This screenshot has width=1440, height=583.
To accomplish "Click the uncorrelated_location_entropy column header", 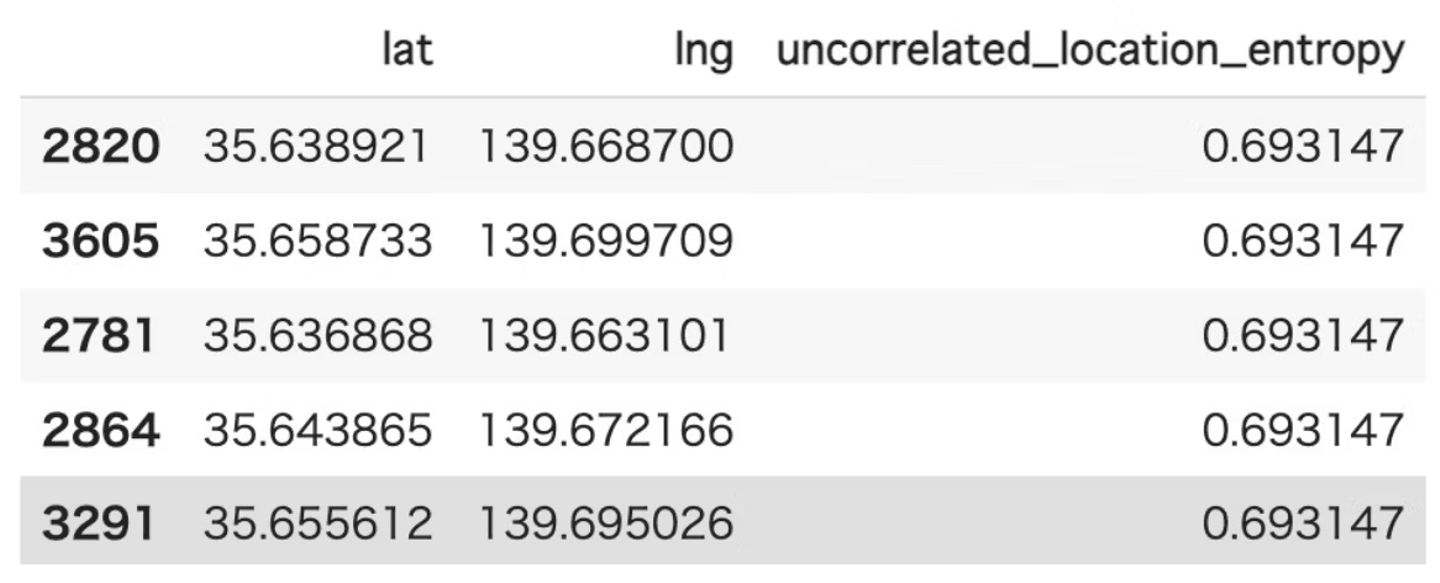I will pos(1090,50).
